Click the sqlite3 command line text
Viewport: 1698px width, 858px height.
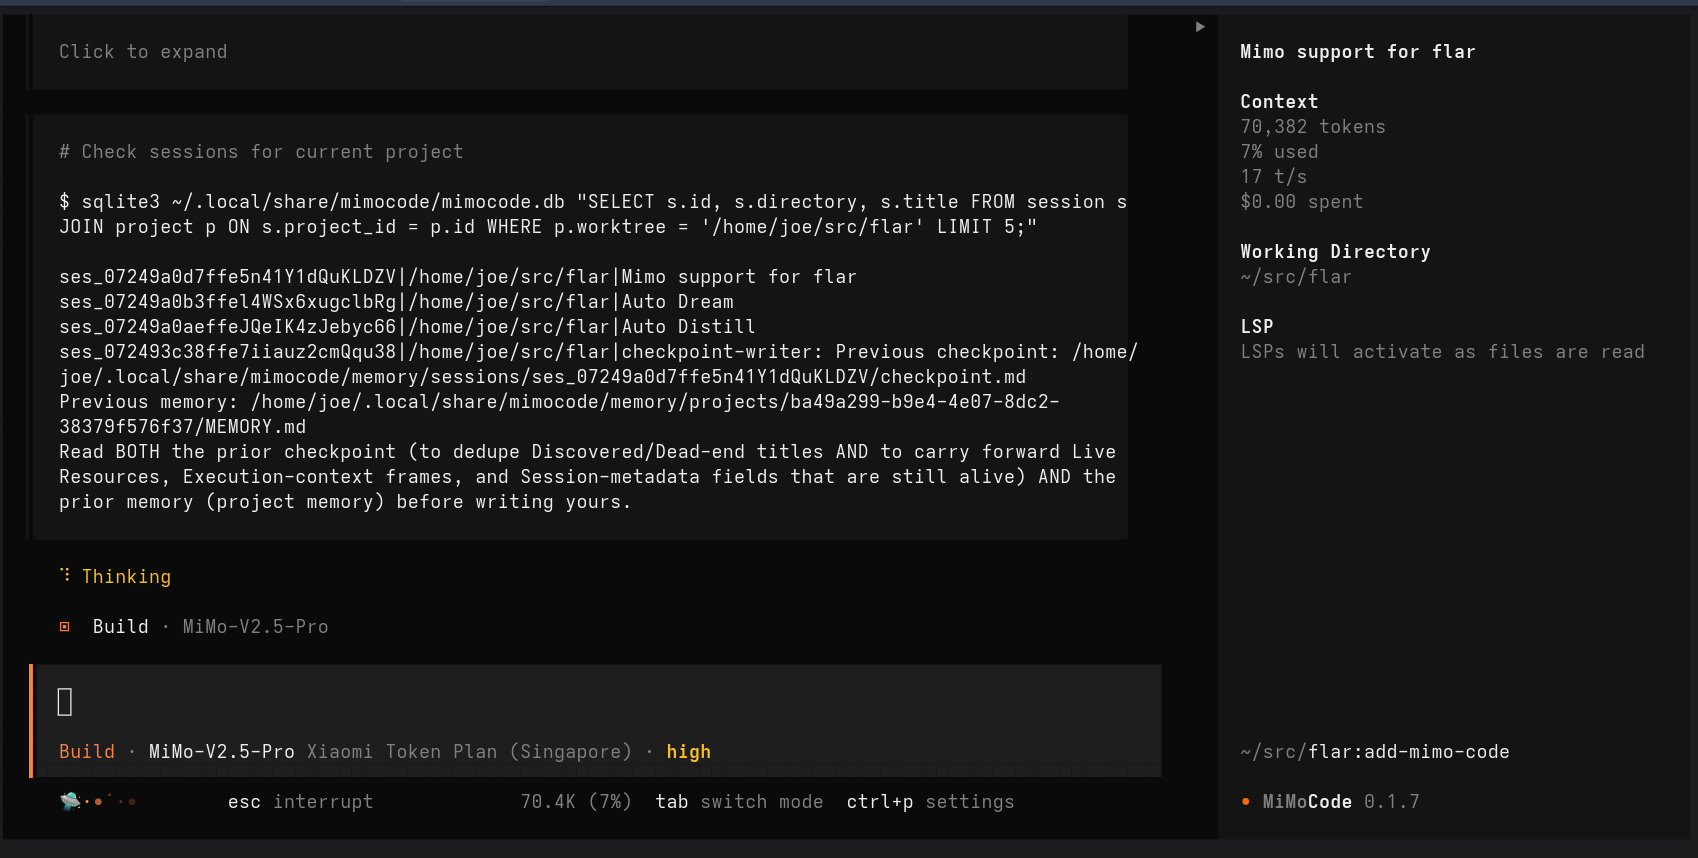pyautogui.click(x=593, y=214)
